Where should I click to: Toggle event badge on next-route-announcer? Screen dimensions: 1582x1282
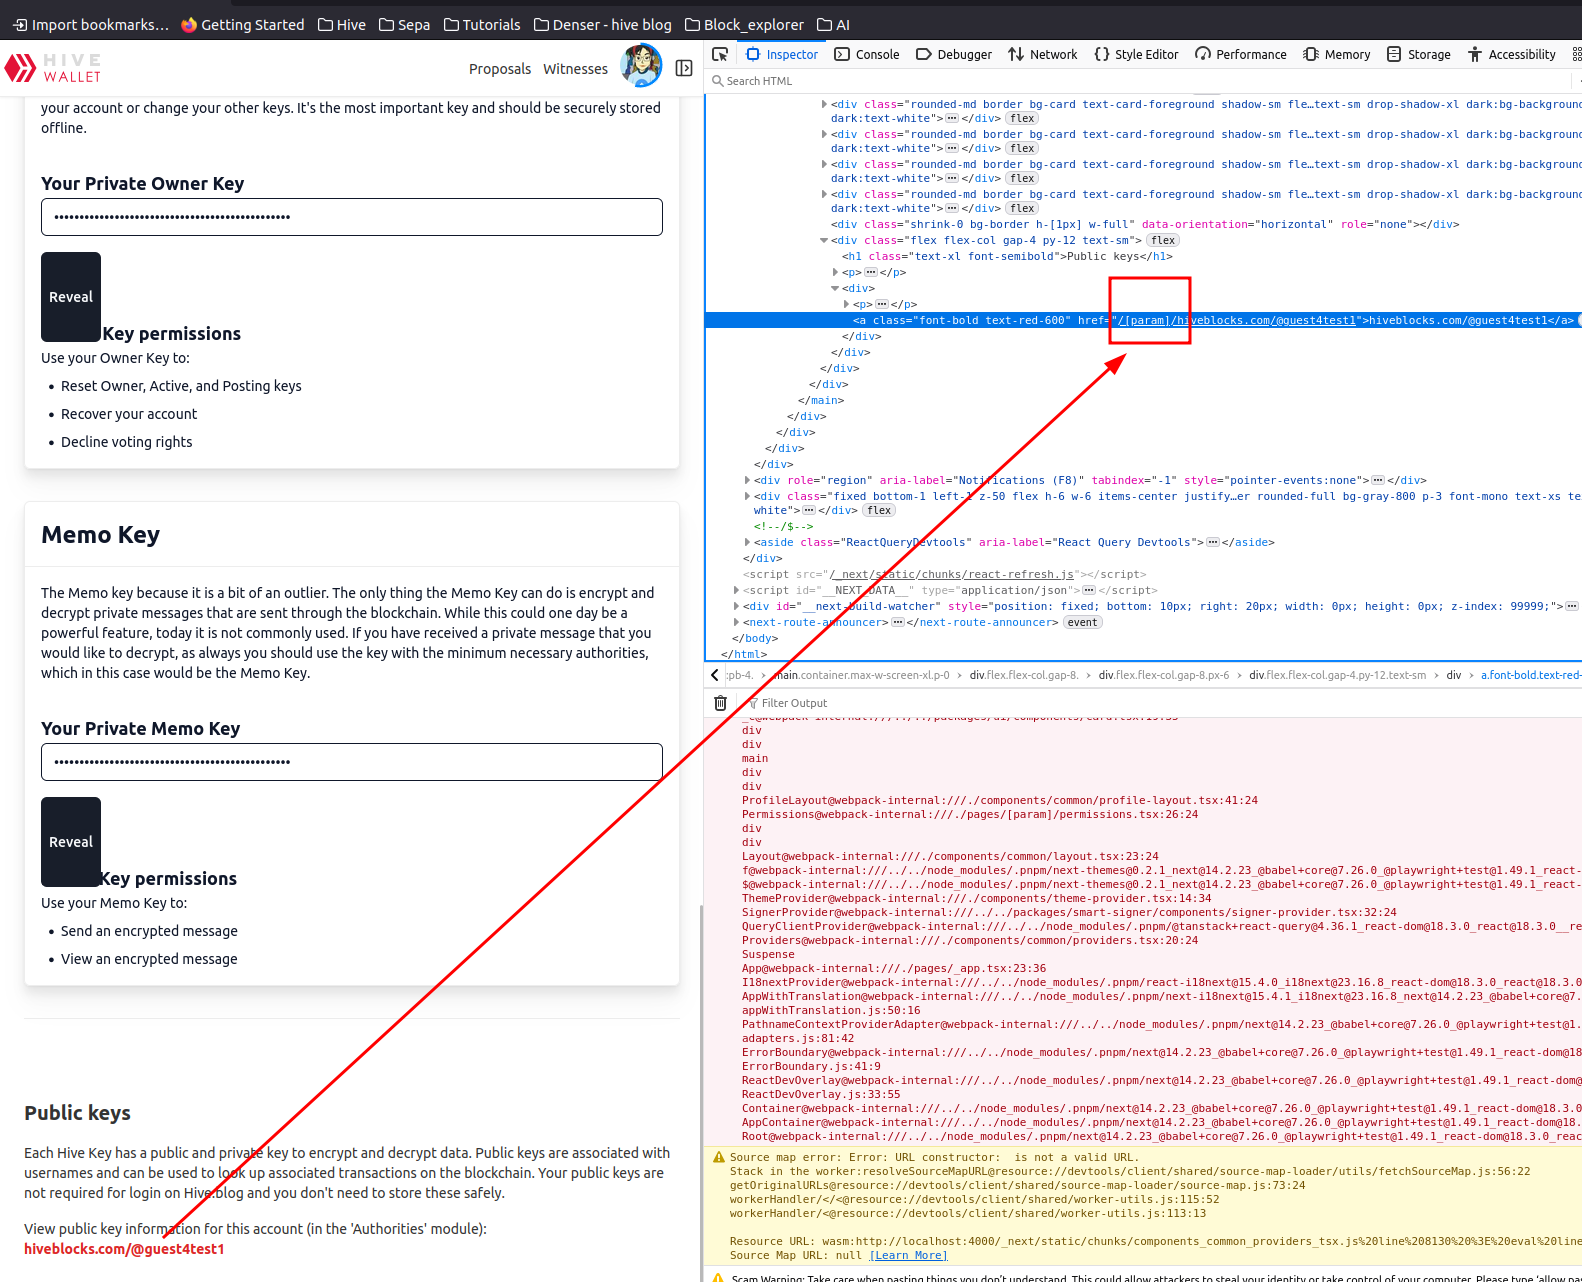point(1082,622)
